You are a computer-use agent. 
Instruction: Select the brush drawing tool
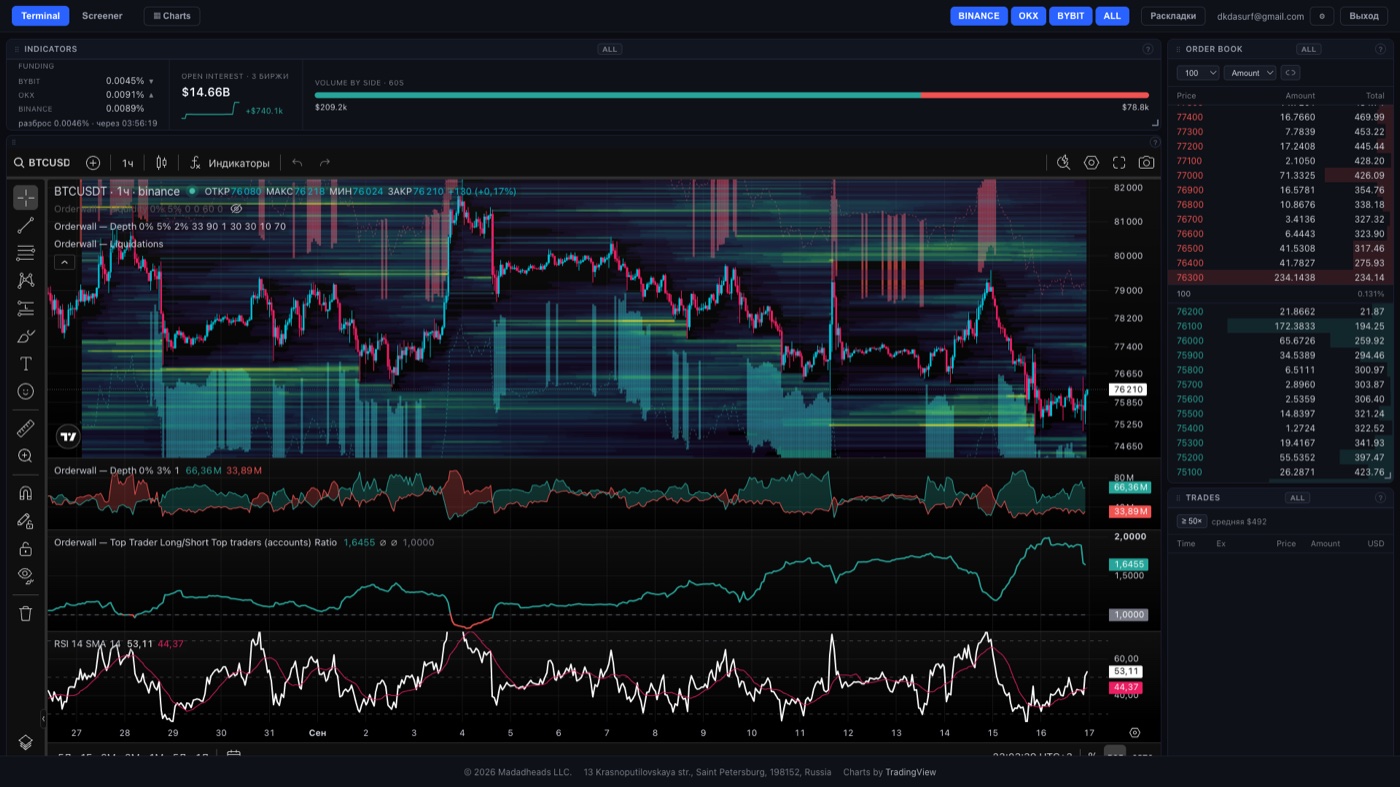coord(26,337)
